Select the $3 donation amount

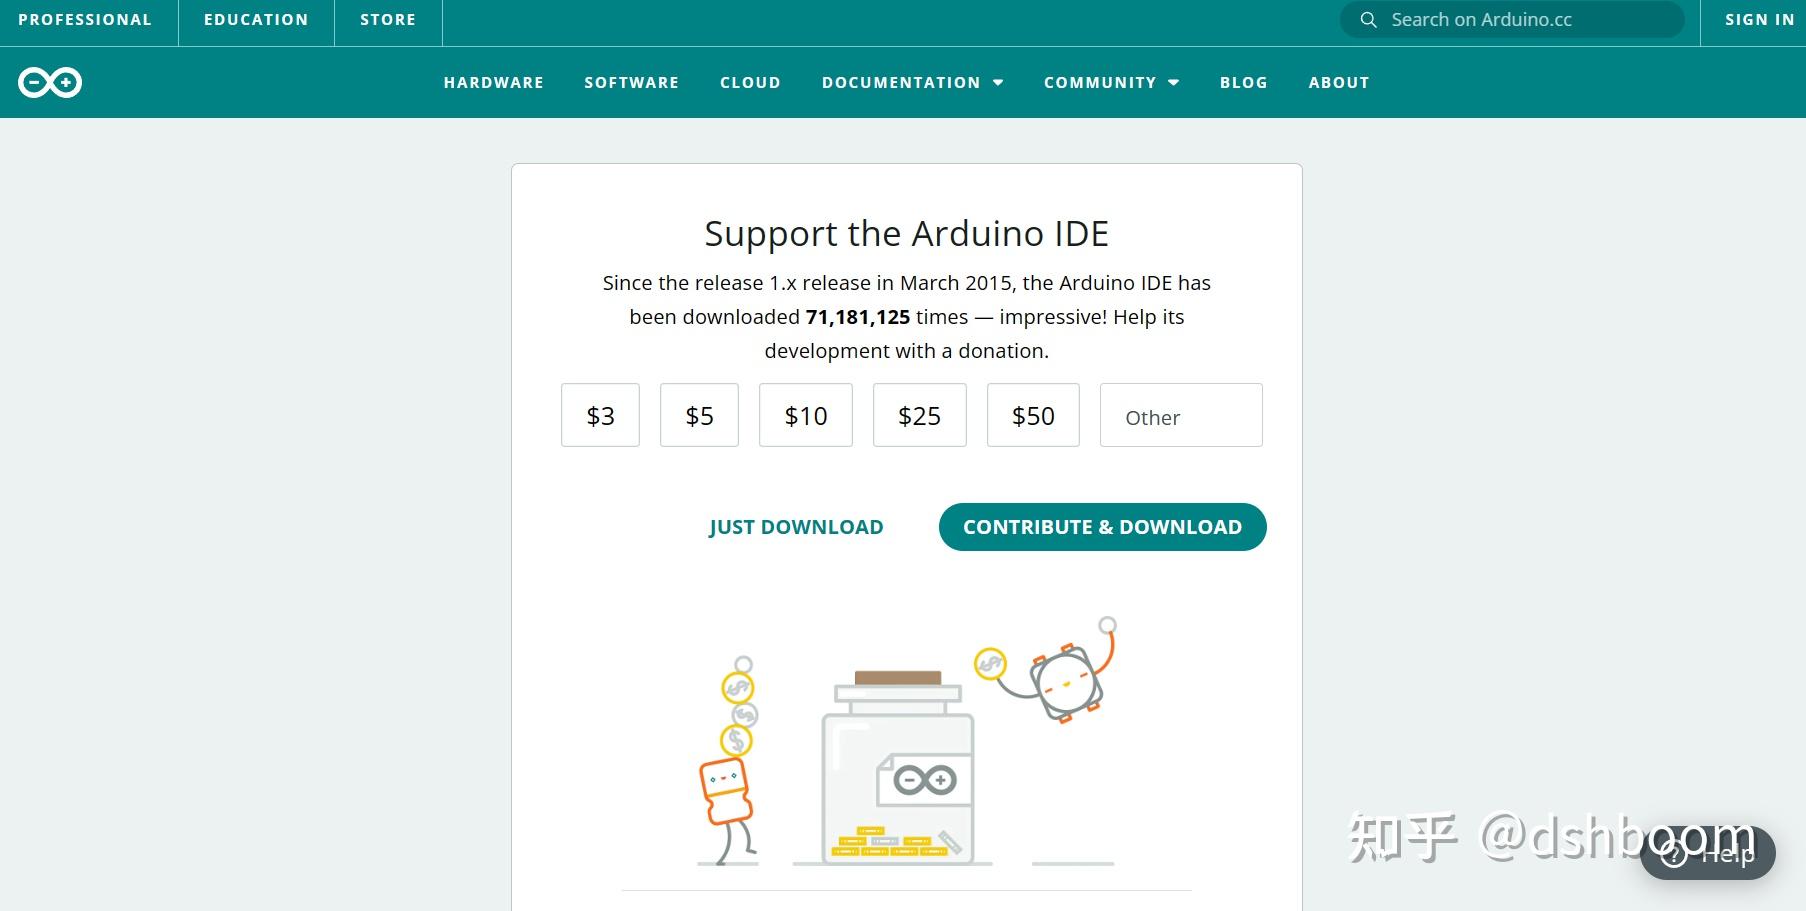click(x=600, y=415)
